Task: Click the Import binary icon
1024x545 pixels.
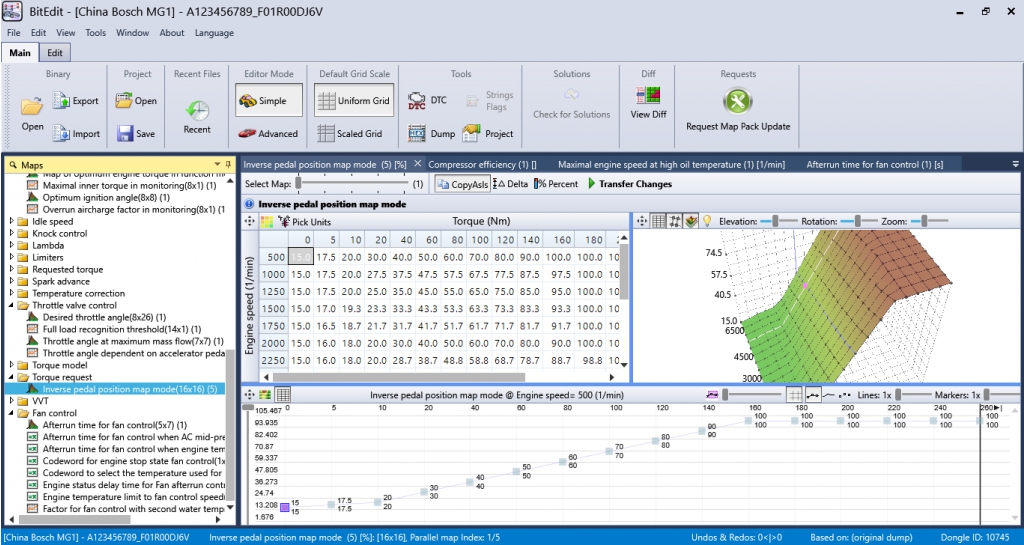Action: coord(61,133)
